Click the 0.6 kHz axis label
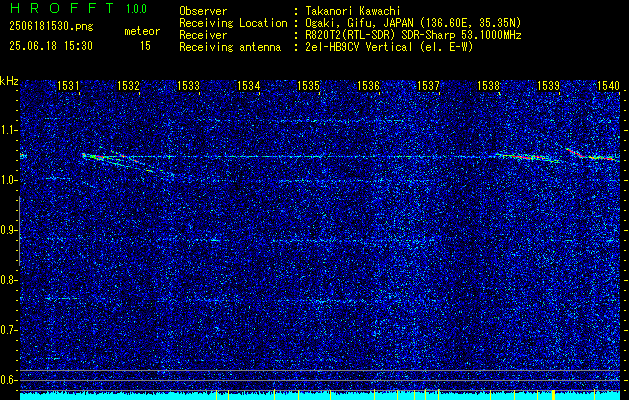Screen dimensions: 629x400 tap(8, 380)
